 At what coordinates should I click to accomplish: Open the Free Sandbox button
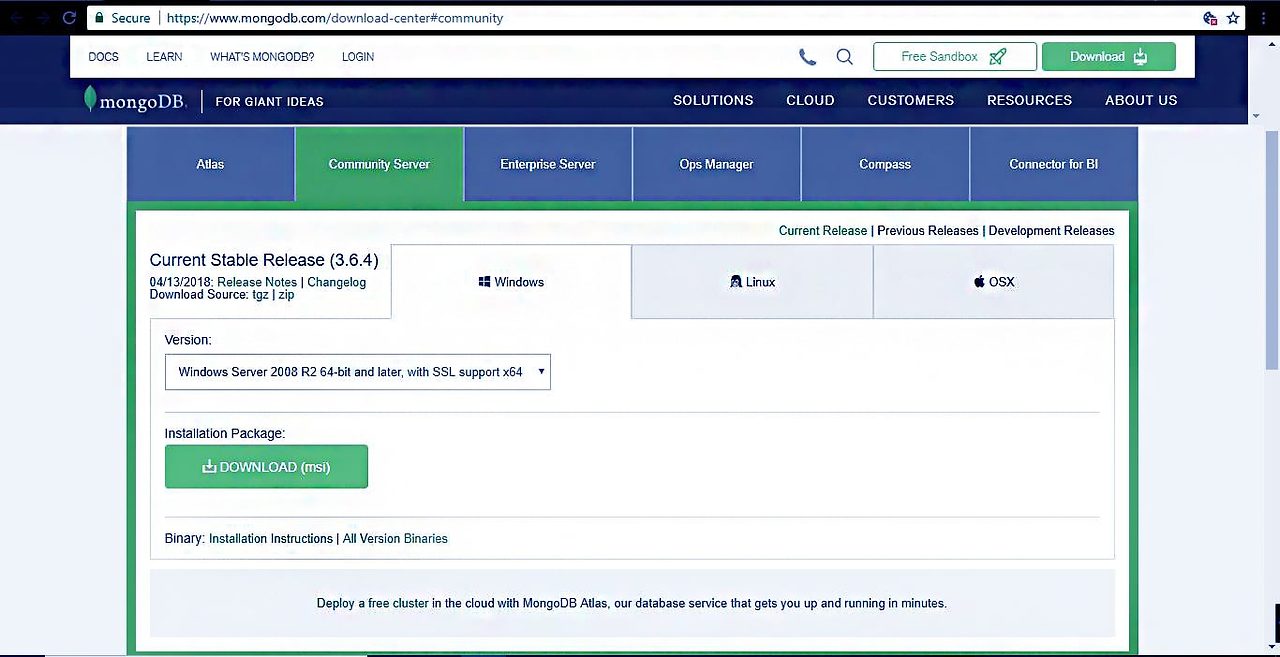pos(955,57)
